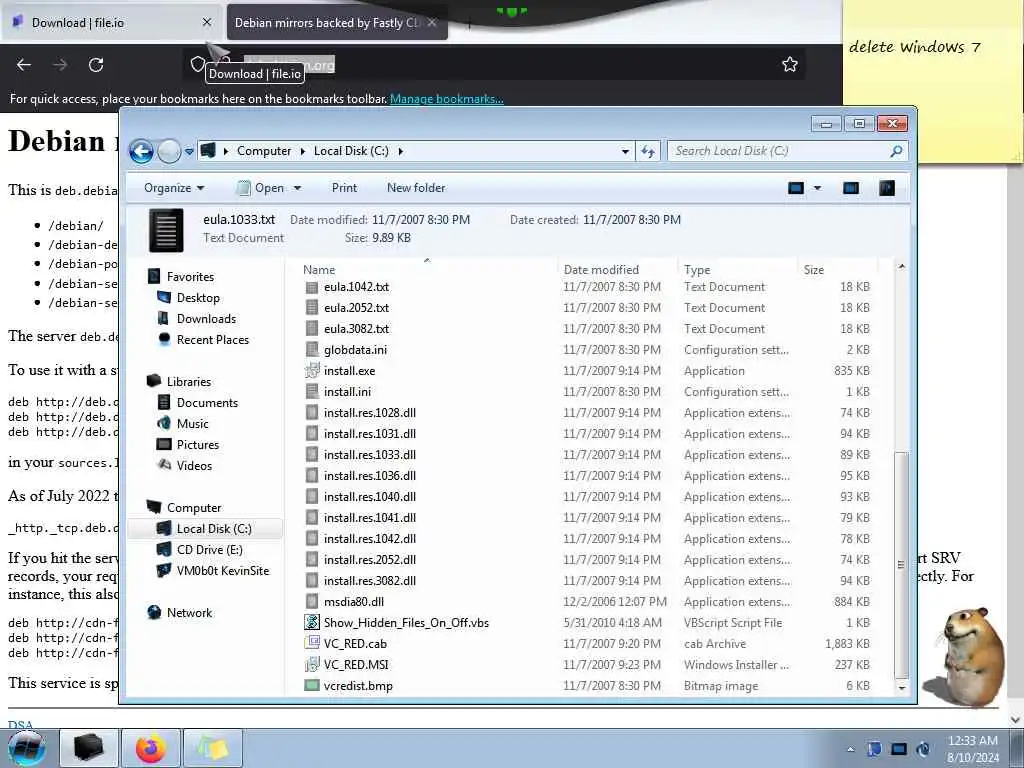Viewport: 1024px width, 768px height.
Task: Click New folder in toolbar
Action: point(416,188)
